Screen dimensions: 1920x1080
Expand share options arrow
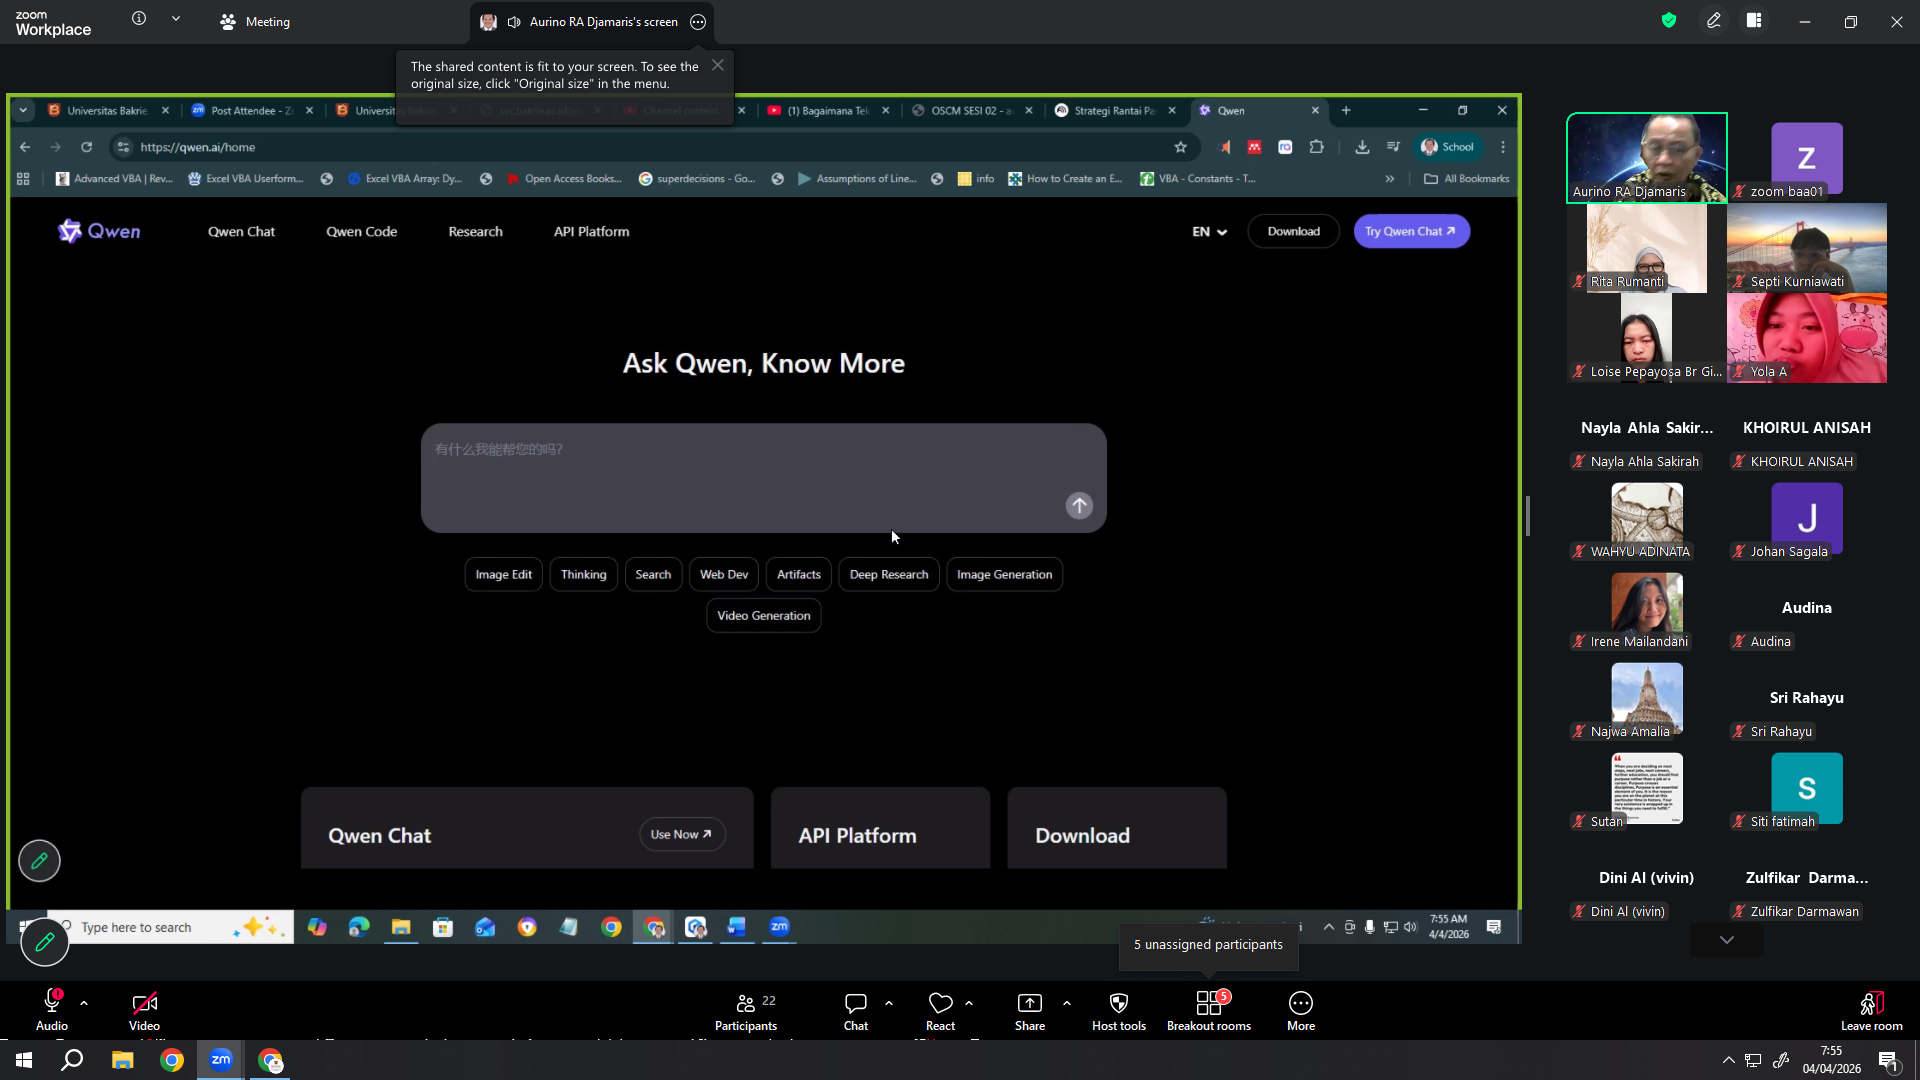[x=1067, y=1002]
